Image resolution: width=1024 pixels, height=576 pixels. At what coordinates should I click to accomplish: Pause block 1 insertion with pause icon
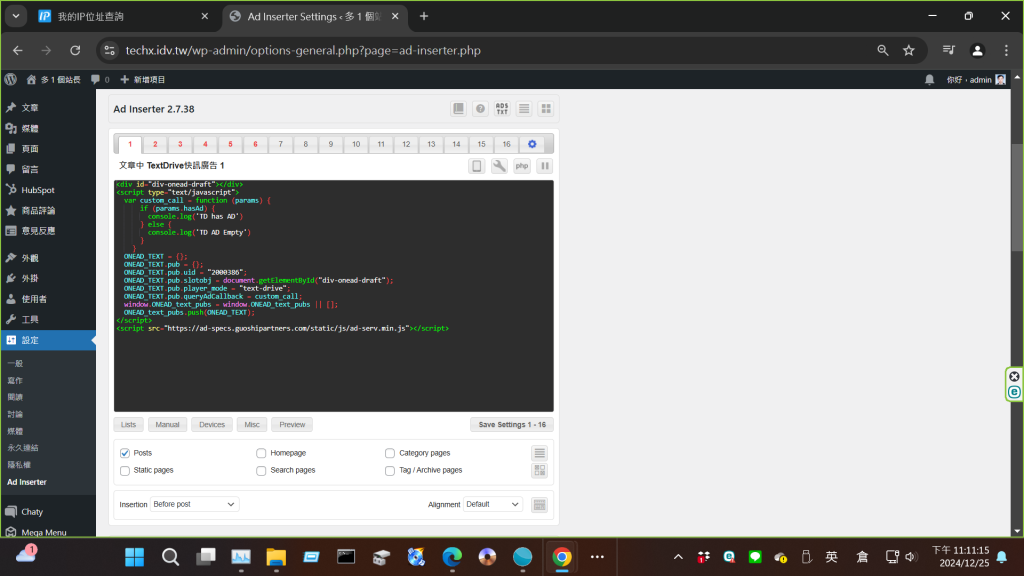tap(545, 166)
